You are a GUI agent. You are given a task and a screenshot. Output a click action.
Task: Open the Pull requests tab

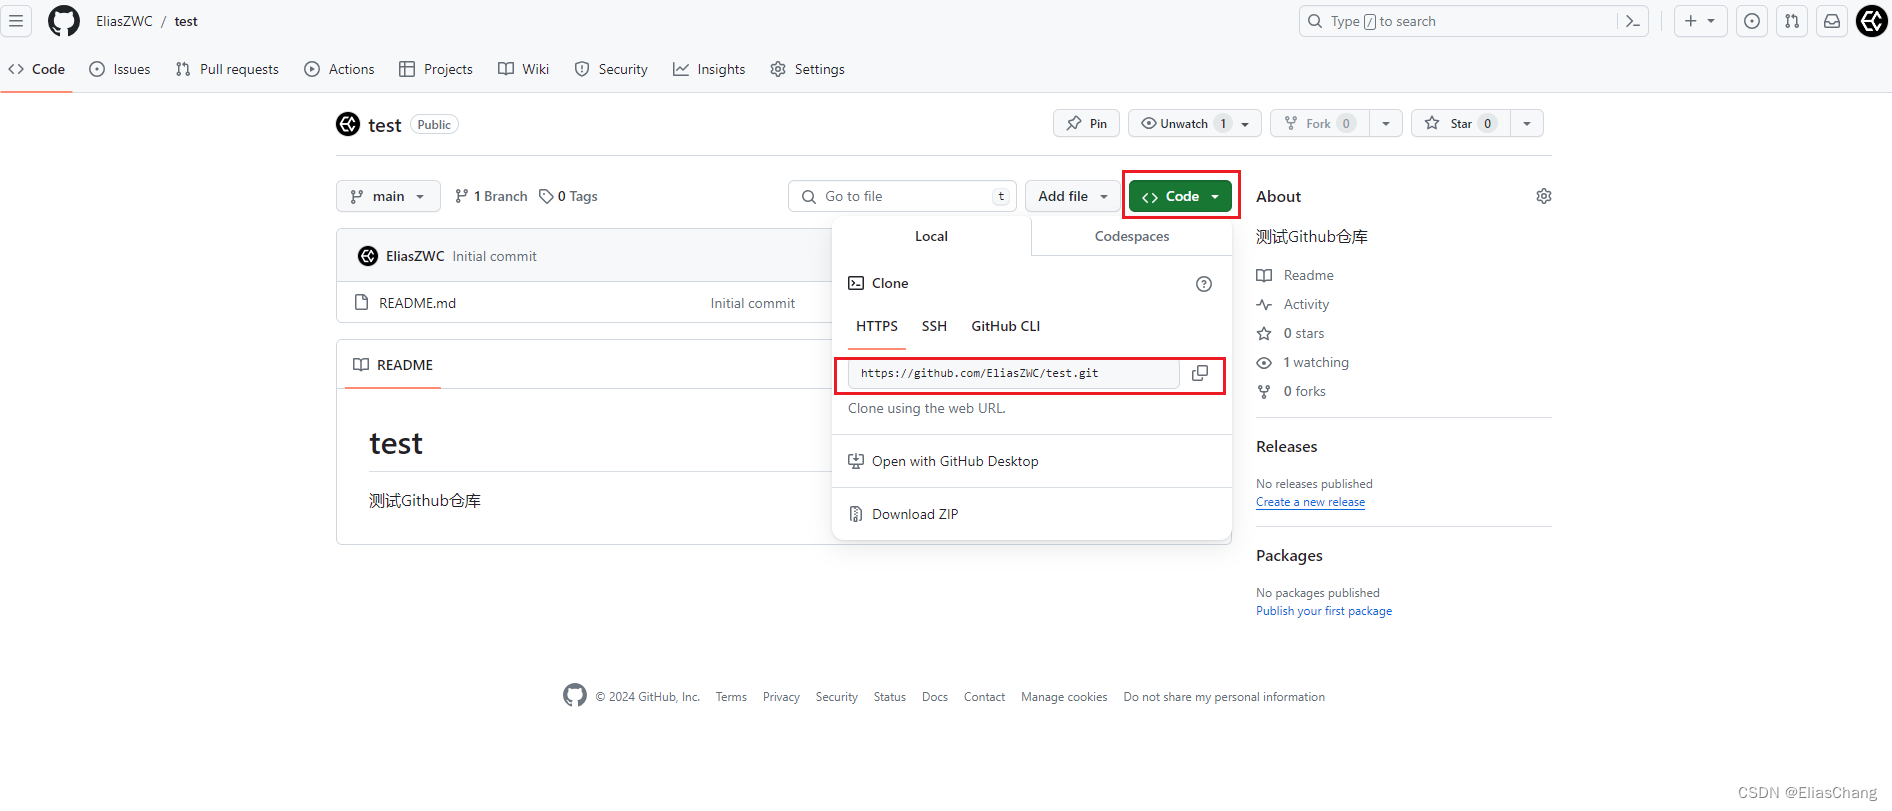pyautogui.click(x=227, y=69)
